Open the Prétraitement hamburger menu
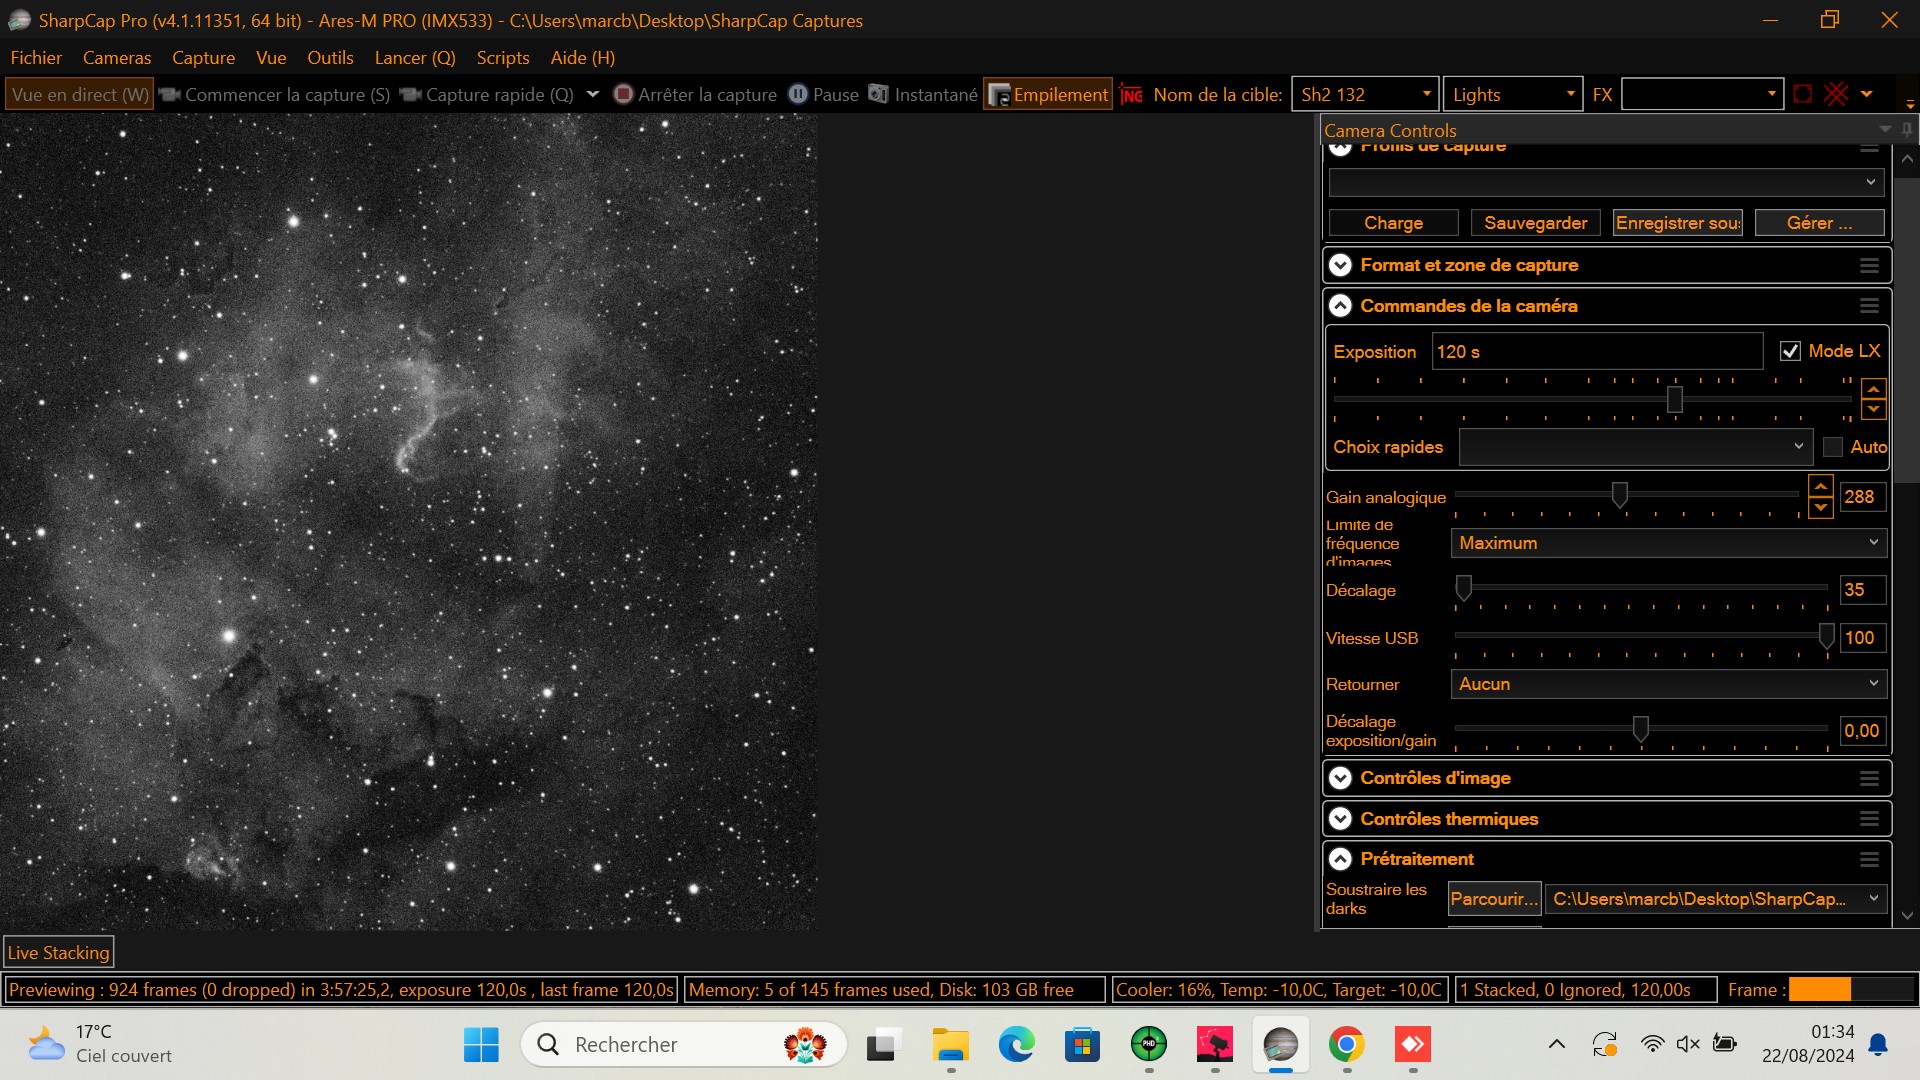The image size is (1920, 1080). click(x=1869, y=859)
